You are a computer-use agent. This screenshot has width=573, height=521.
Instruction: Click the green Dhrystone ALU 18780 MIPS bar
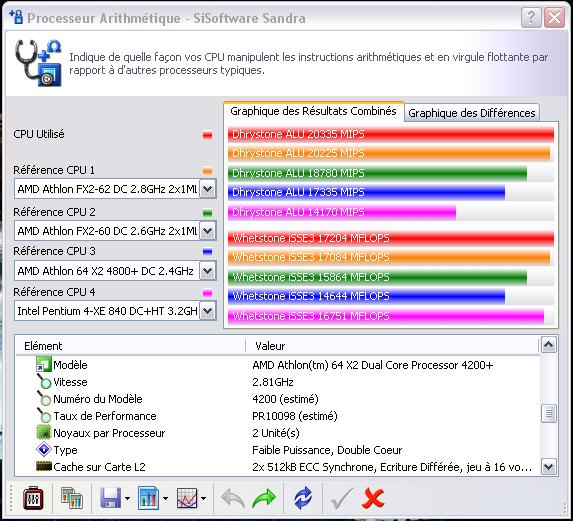[x=377, y=173]
